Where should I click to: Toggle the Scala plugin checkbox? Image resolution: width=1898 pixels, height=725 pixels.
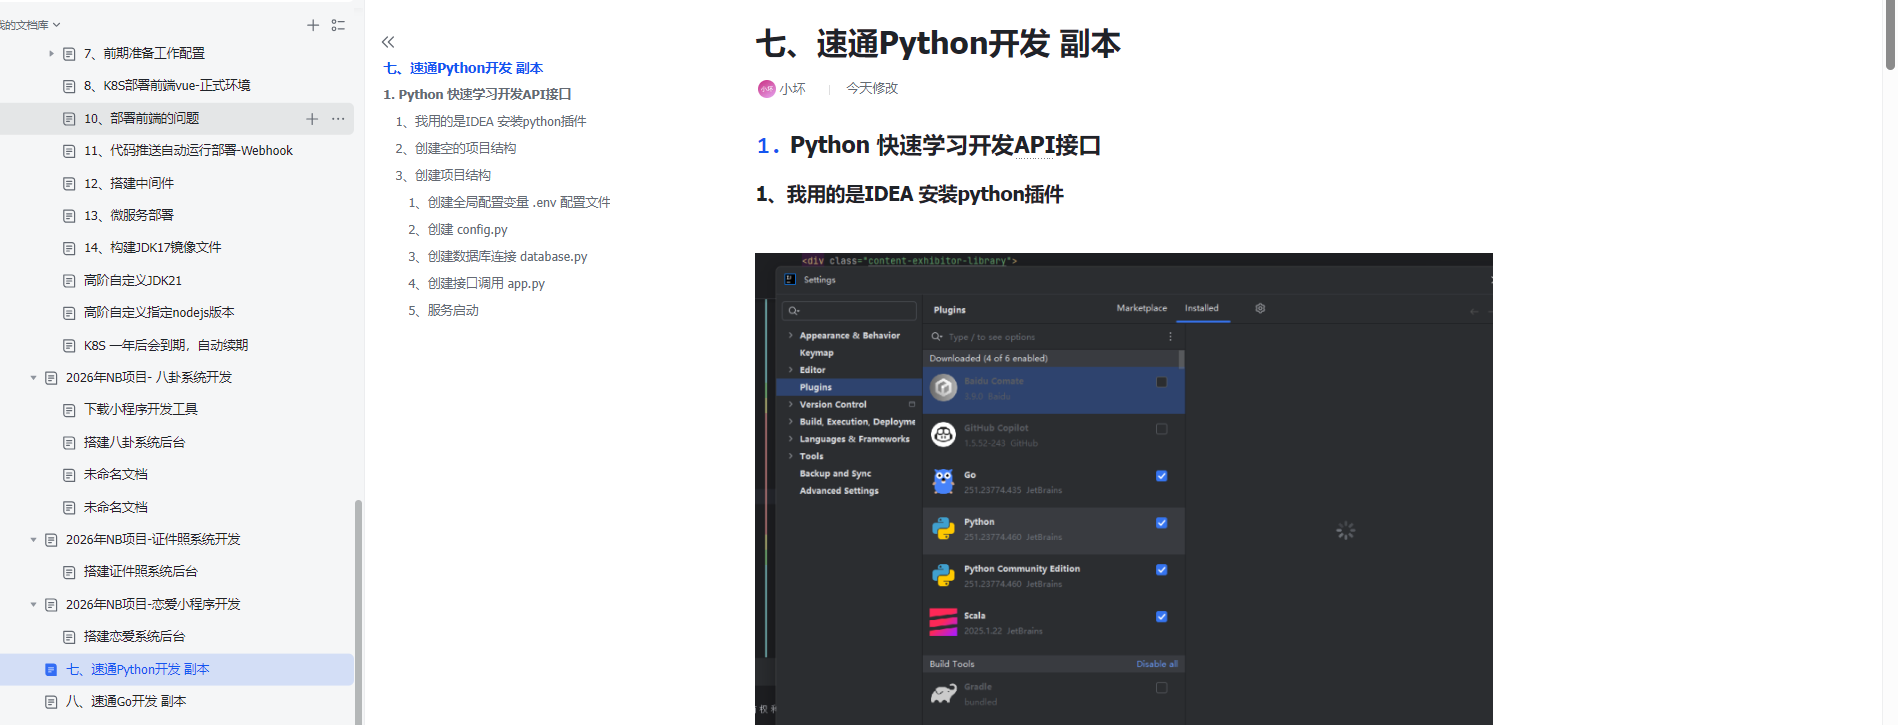[1161, 617]
